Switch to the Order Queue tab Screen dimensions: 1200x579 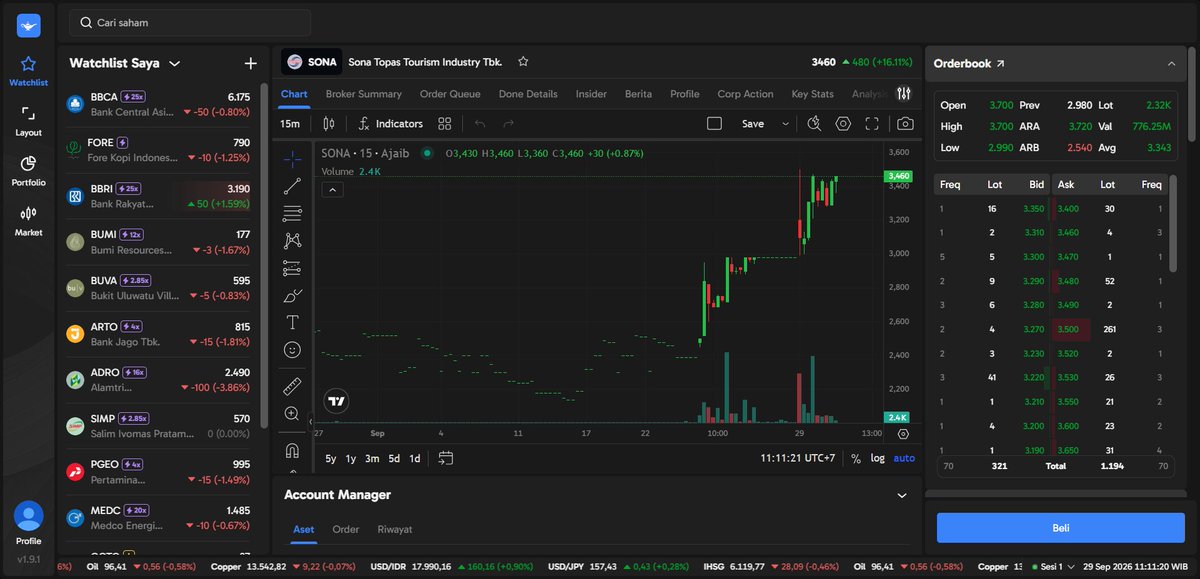450,94
